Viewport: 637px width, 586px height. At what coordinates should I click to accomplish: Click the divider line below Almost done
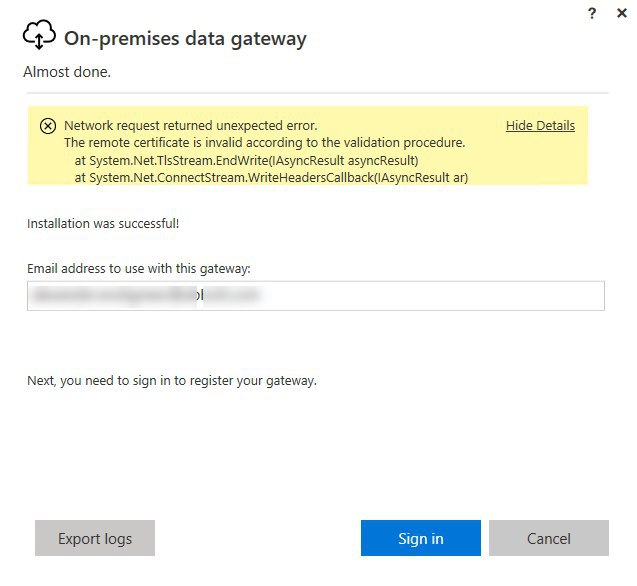pos(318,93)
